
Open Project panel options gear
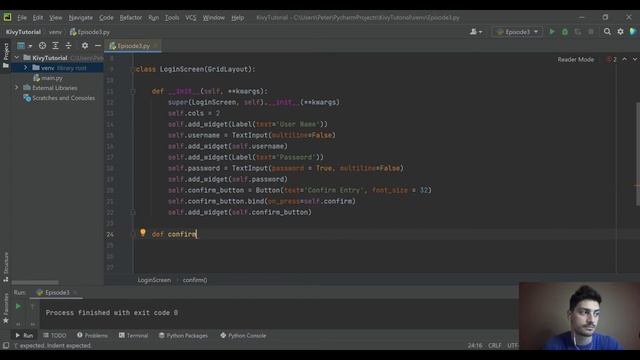(85, 46)
